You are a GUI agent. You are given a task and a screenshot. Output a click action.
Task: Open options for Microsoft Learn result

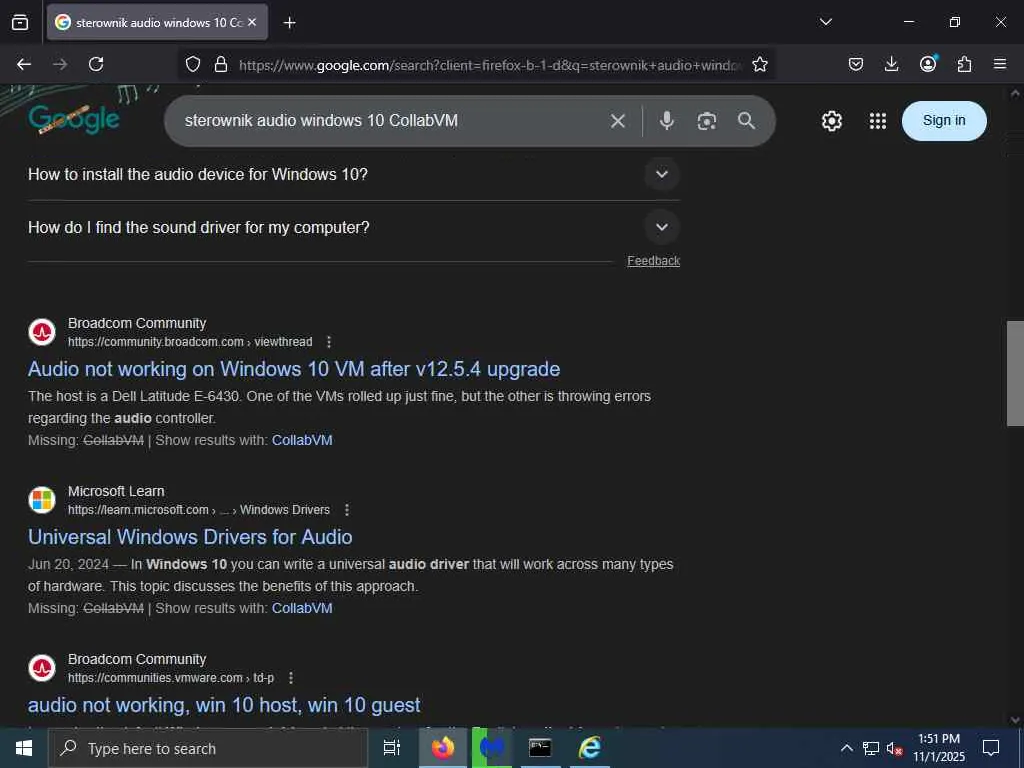[x=347, y=510]
